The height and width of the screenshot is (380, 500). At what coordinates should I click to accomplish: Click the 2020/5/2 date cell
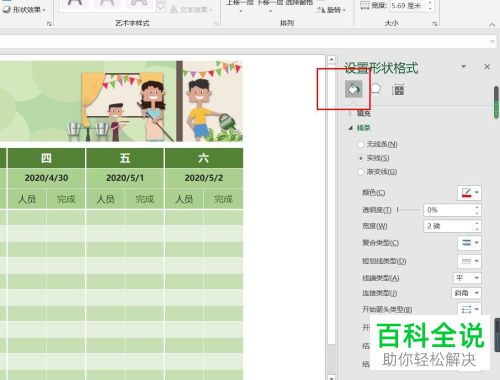pos(204,178)
